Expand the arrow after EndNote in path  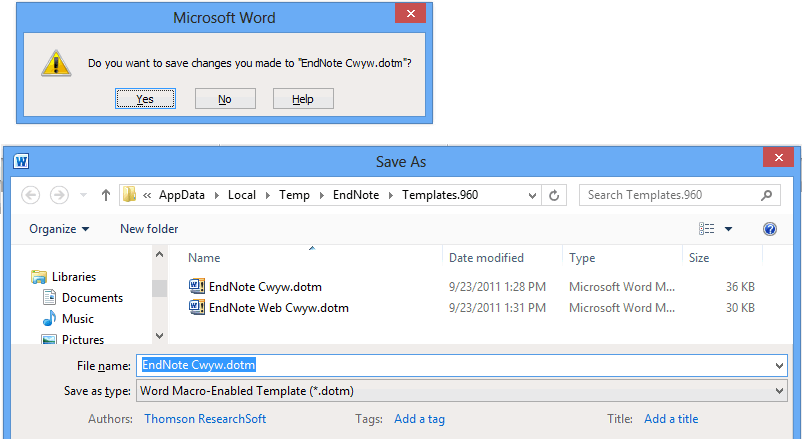391,195
